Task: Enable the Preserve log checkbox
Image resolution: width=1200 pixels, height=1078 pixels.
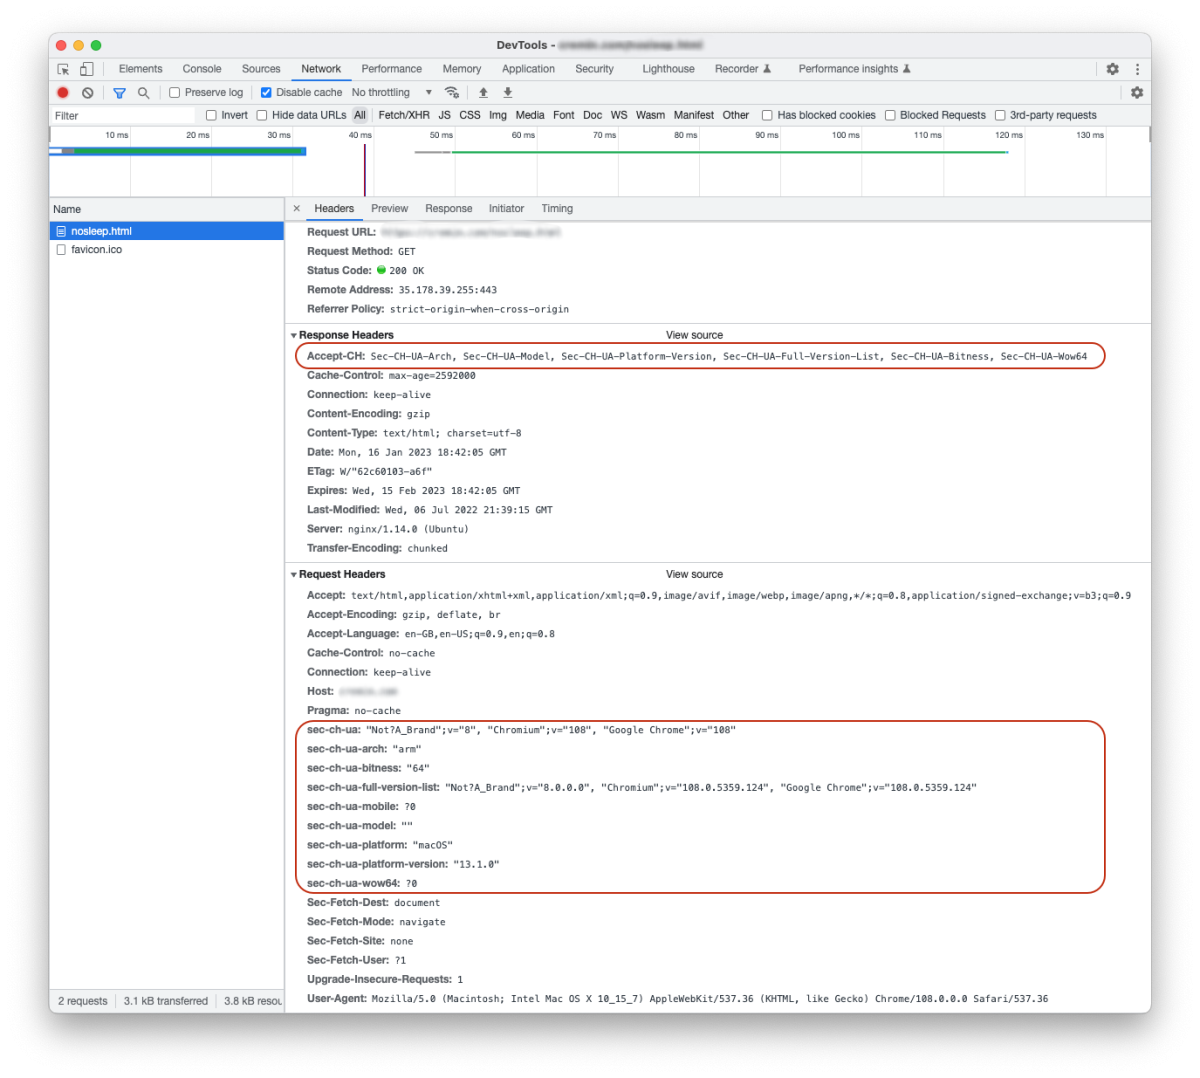Action: click(x=175, y=92)
